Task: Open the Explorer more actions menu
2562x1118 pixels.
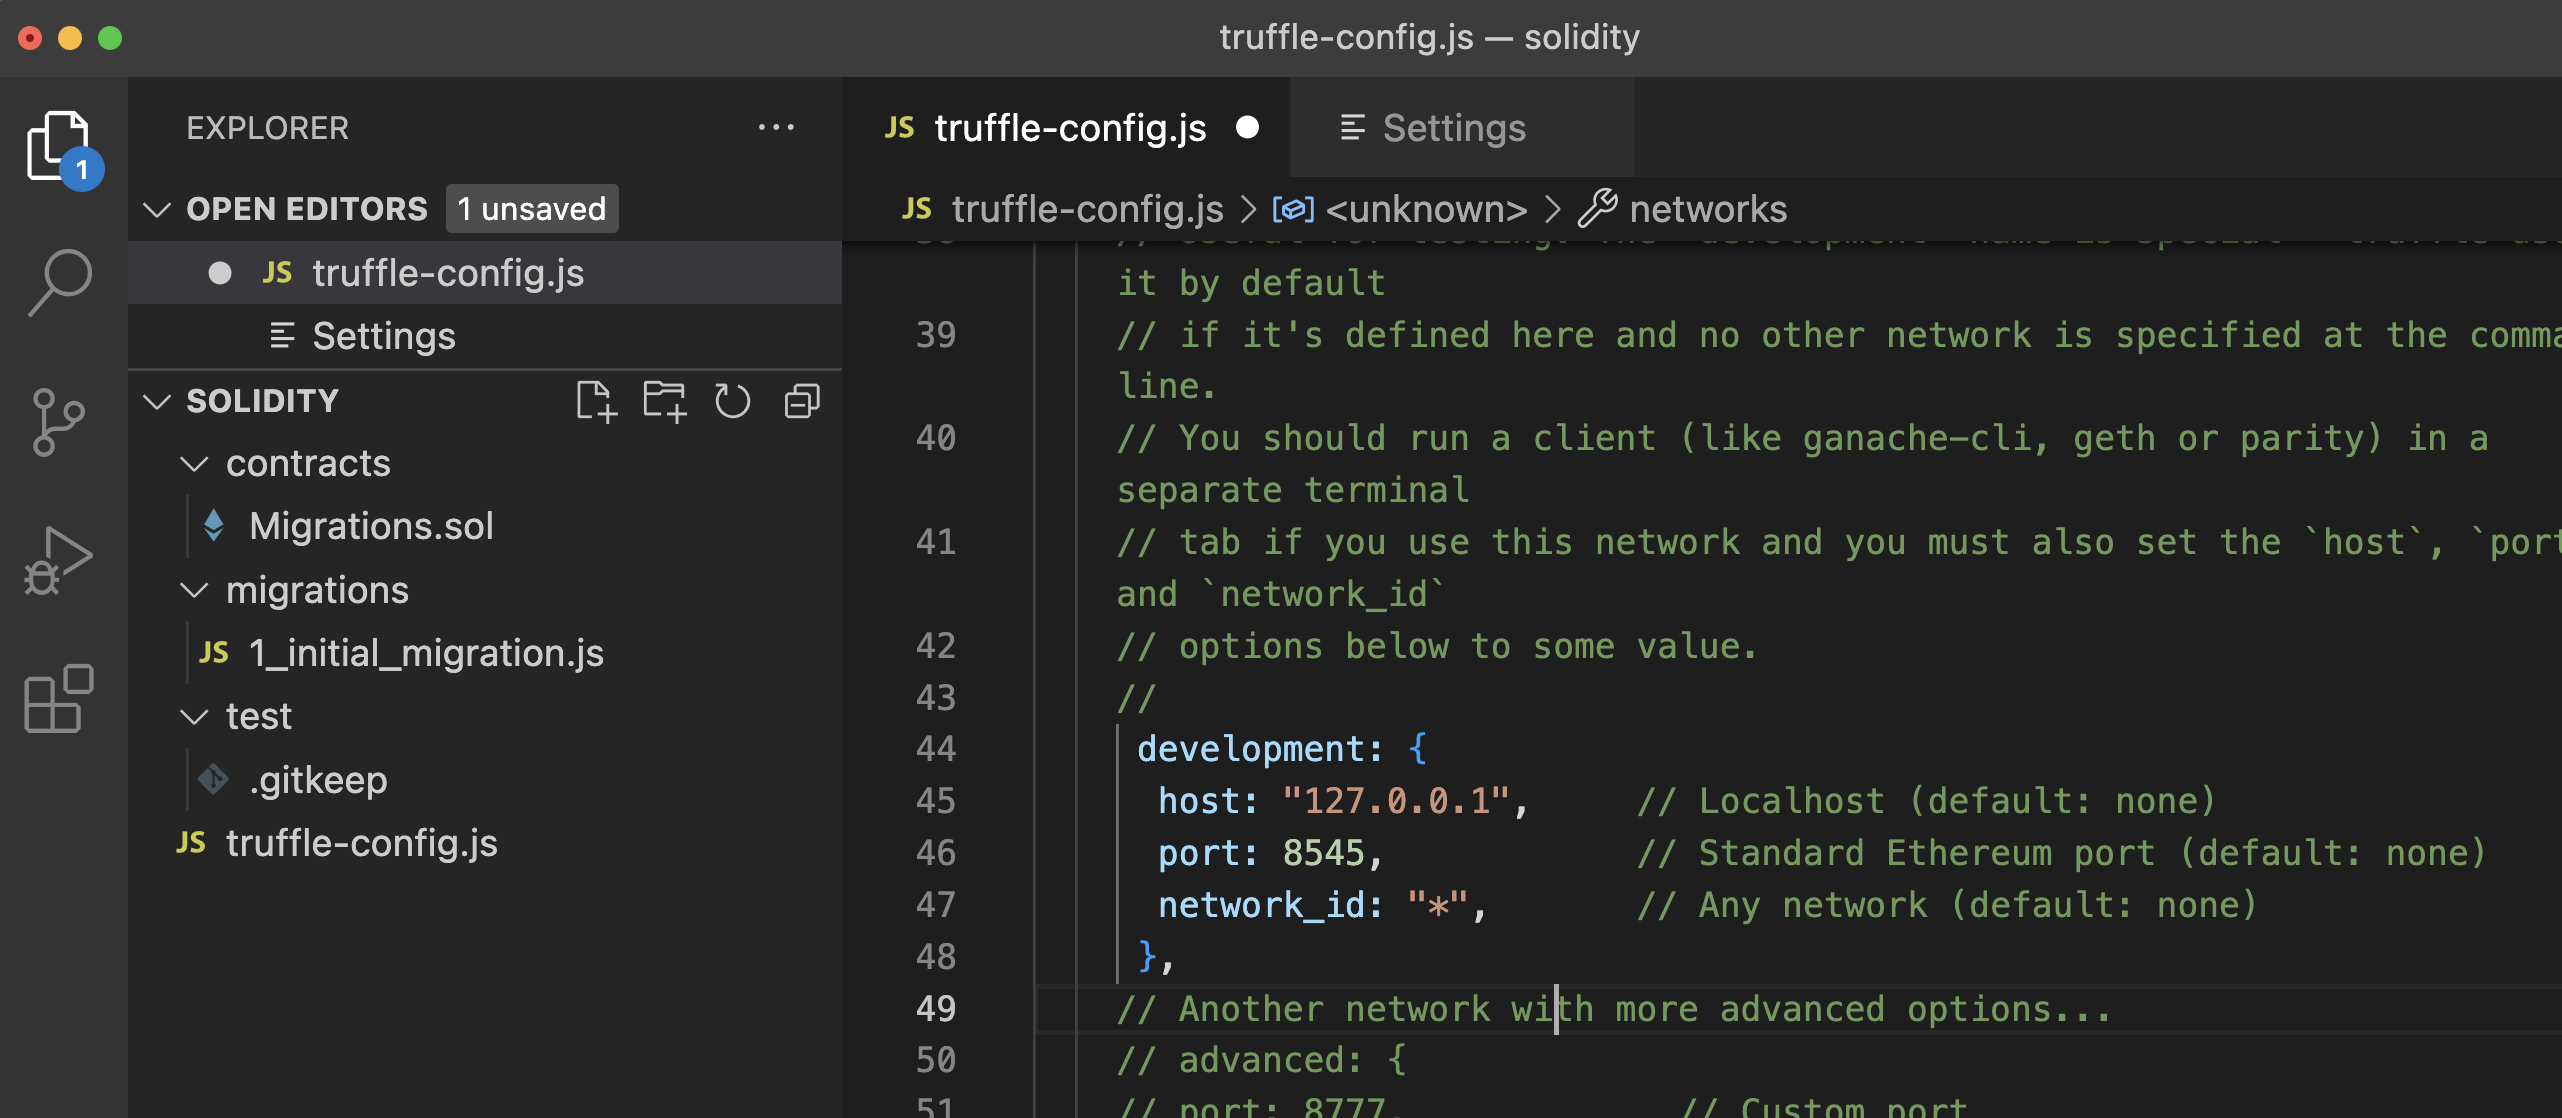Action: 776,128
